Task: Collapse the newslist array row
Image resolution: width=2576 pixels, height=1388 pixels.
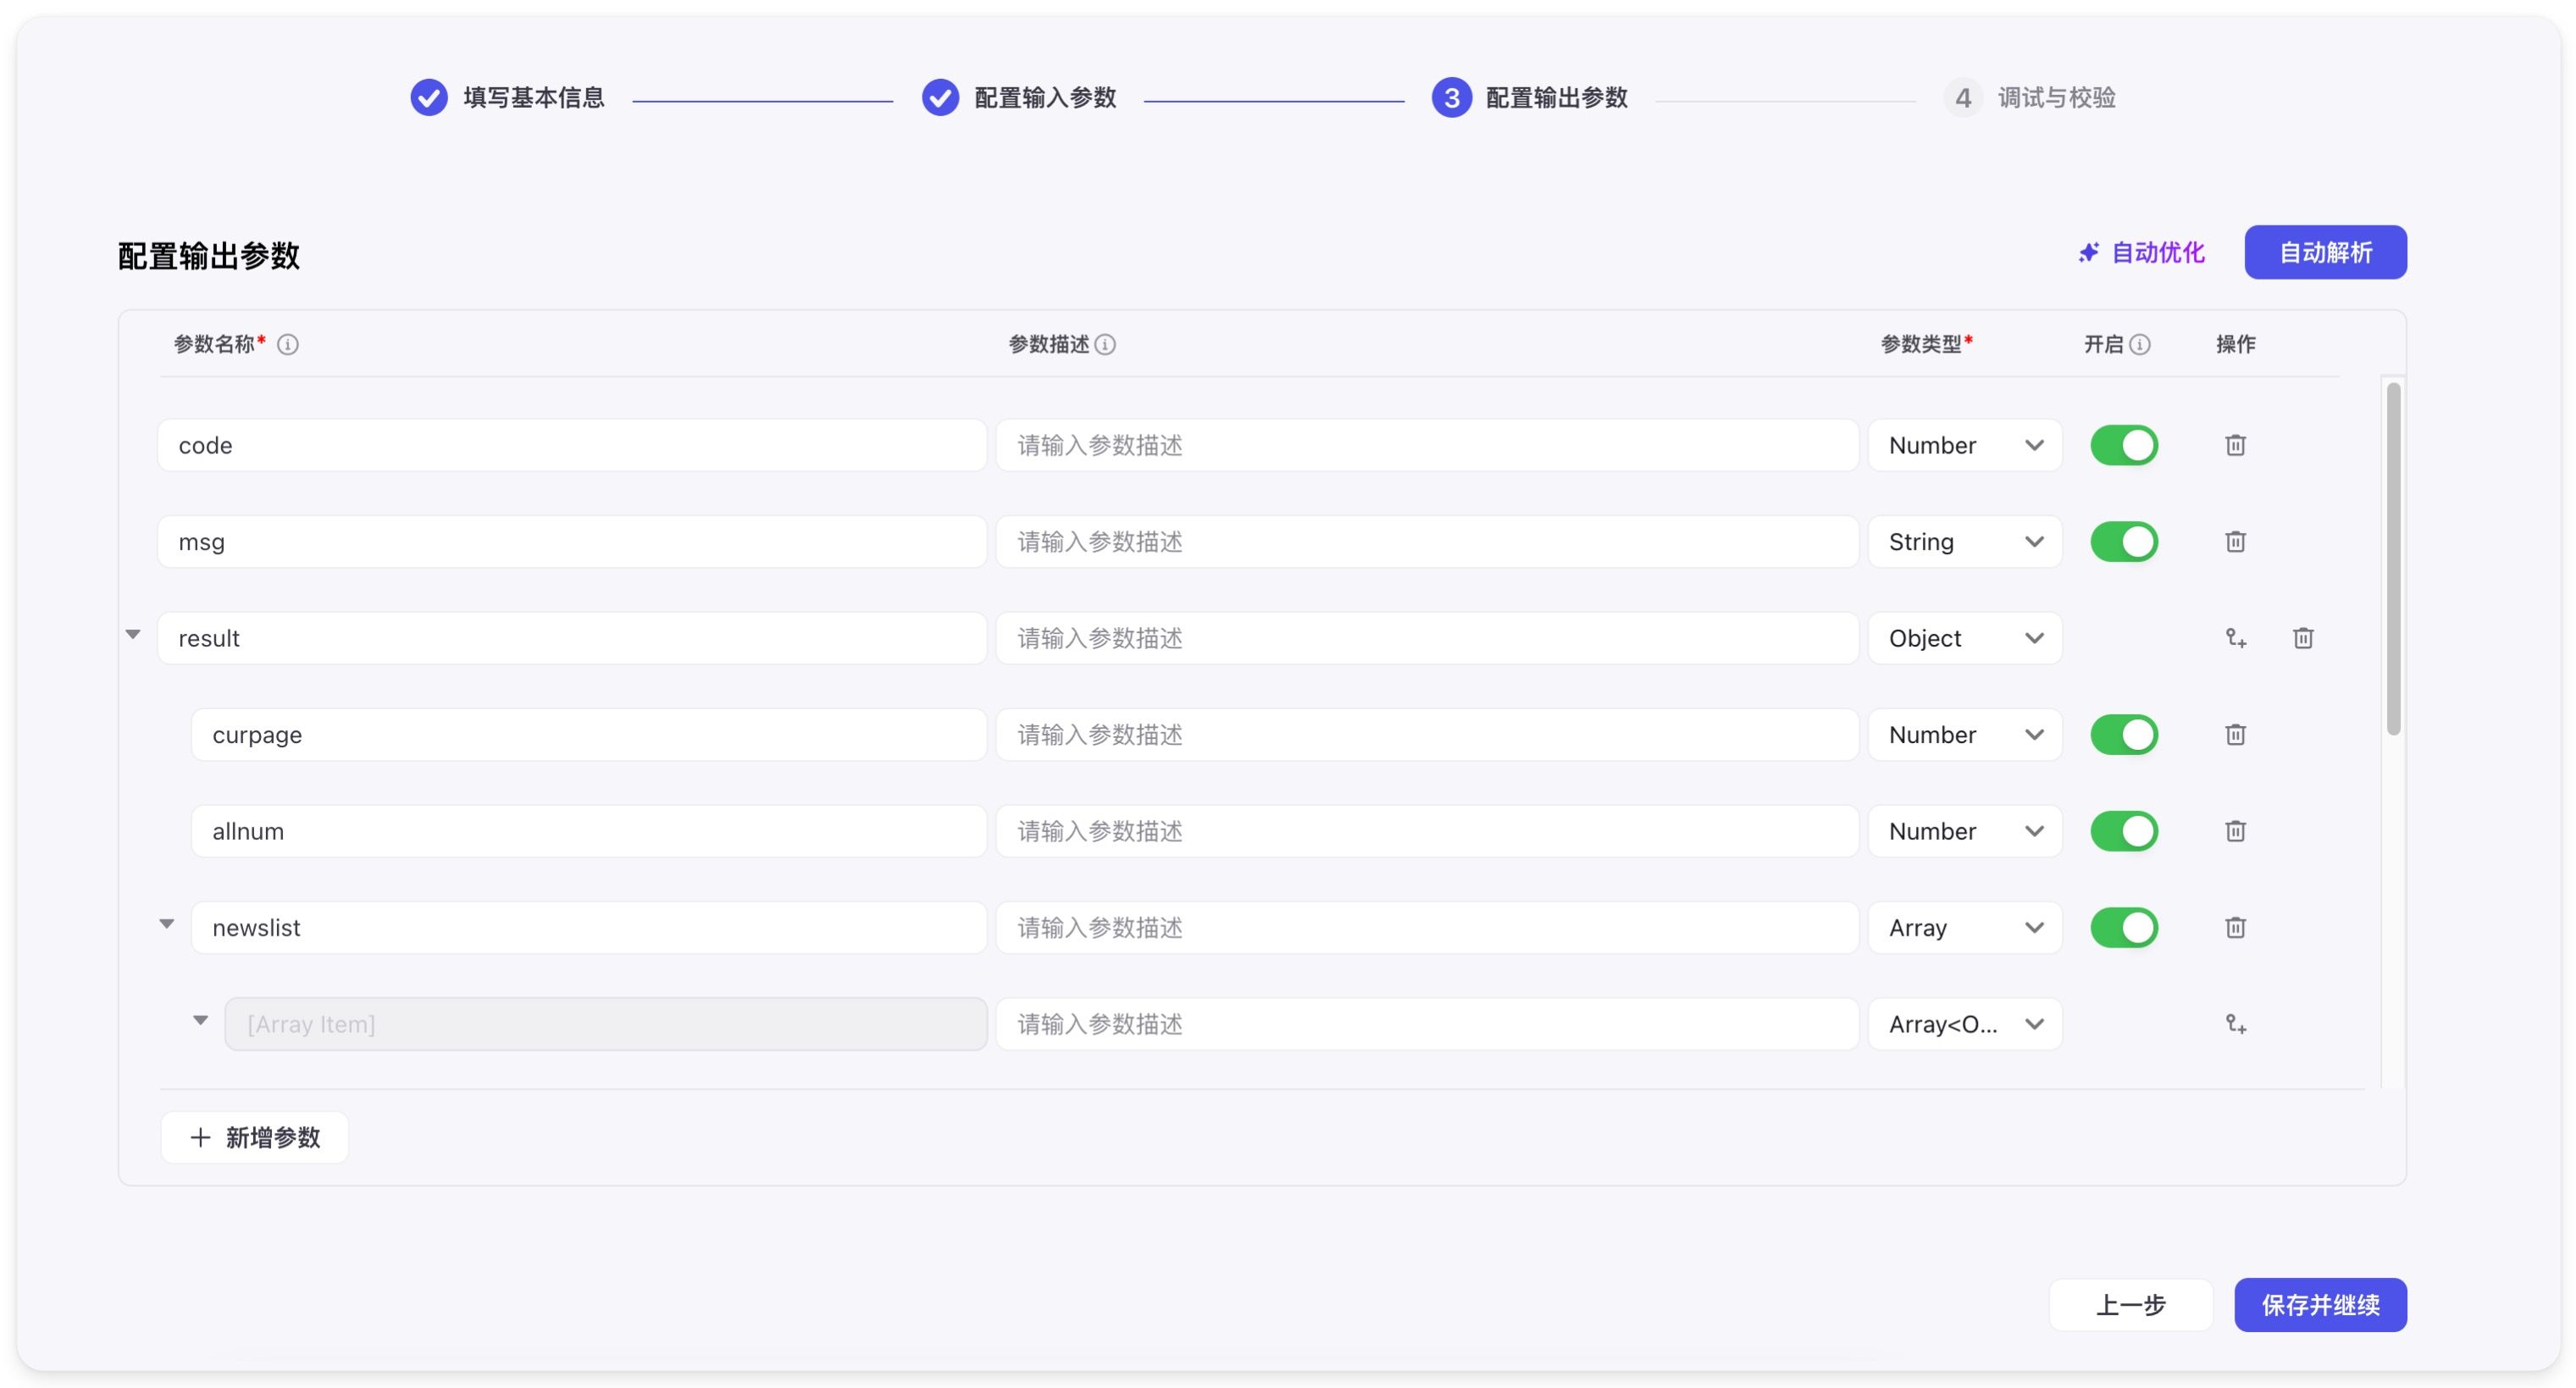Action: coord(167,923)
